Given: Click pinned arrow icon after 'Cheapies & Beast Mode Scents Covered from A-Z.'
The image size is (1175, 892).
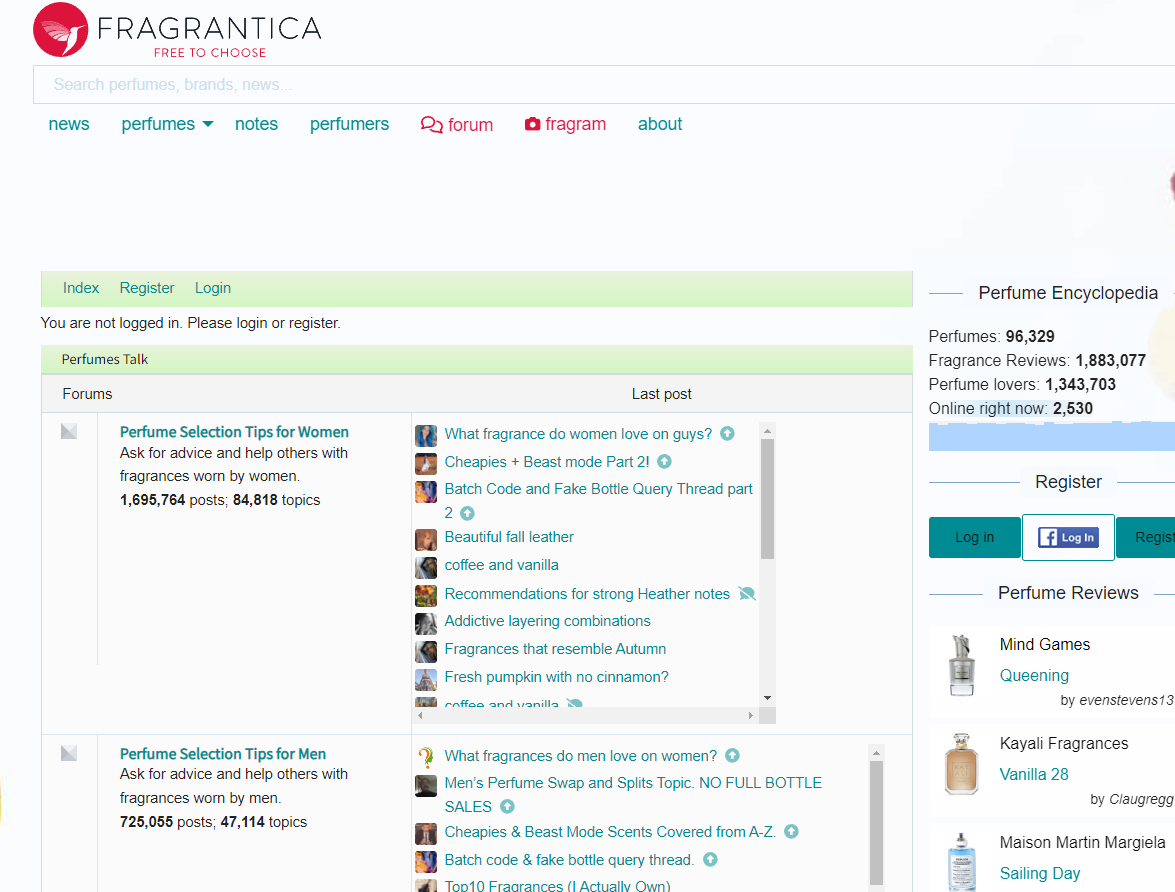Looking at the screenshot, I should tap(791, 832).
